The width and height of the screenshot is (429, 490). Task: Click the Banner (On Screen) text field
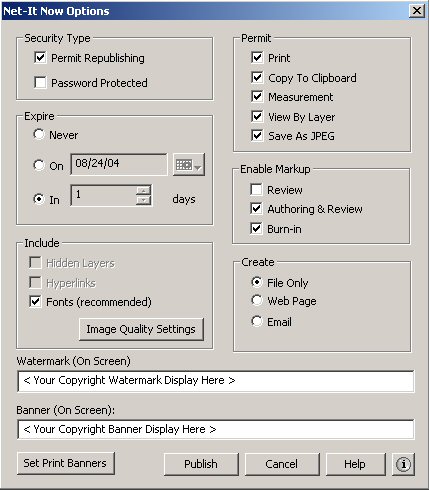click(216, 429)
